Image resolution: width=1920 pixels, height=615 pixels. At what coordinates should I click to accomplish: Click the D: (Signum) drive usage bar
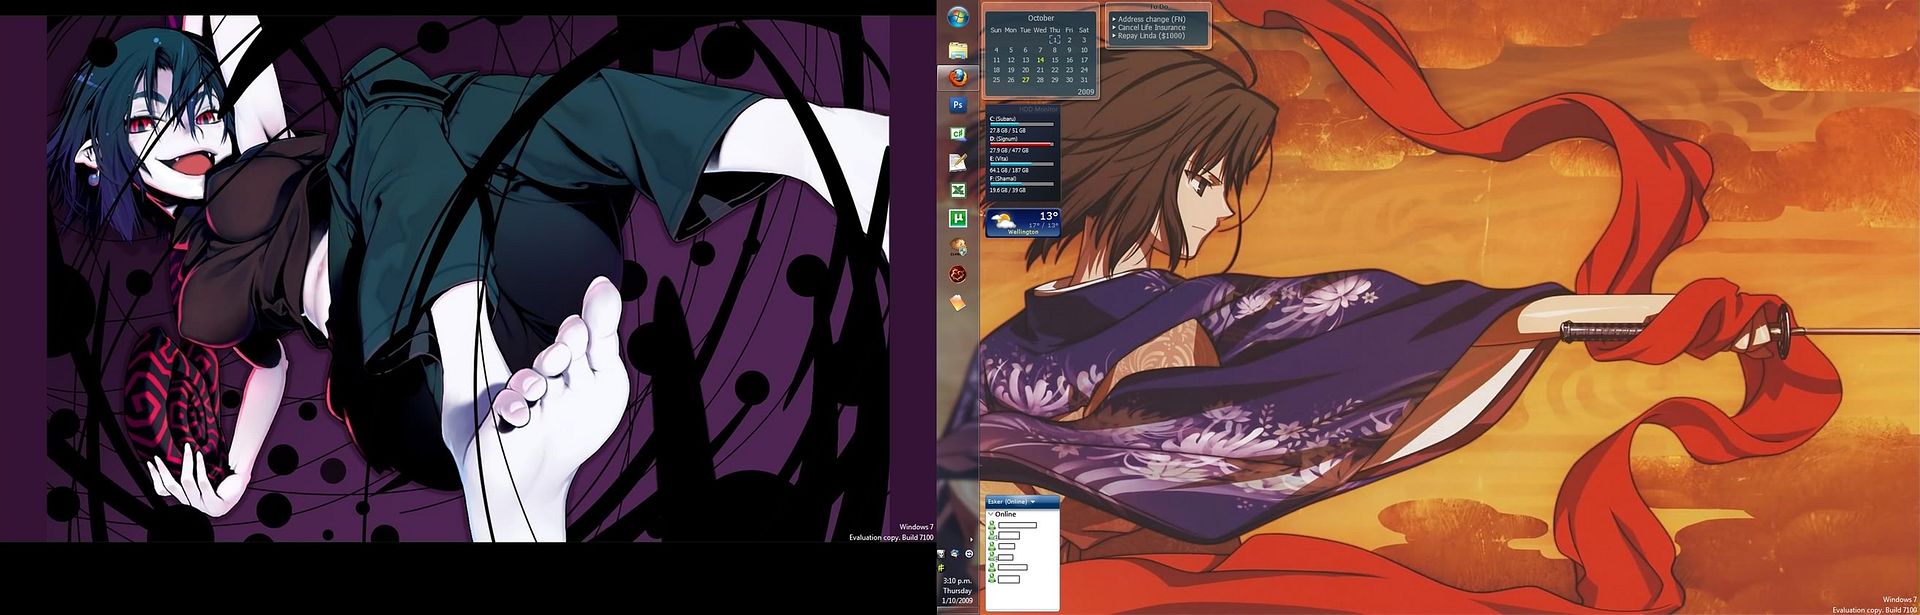[1022, 144]
